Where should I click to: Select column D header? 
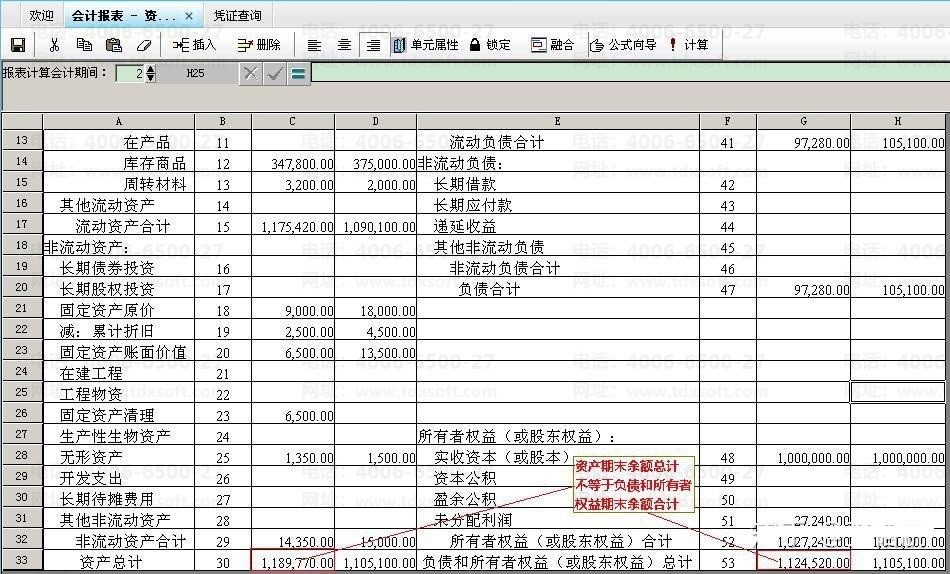click(376, 121)
